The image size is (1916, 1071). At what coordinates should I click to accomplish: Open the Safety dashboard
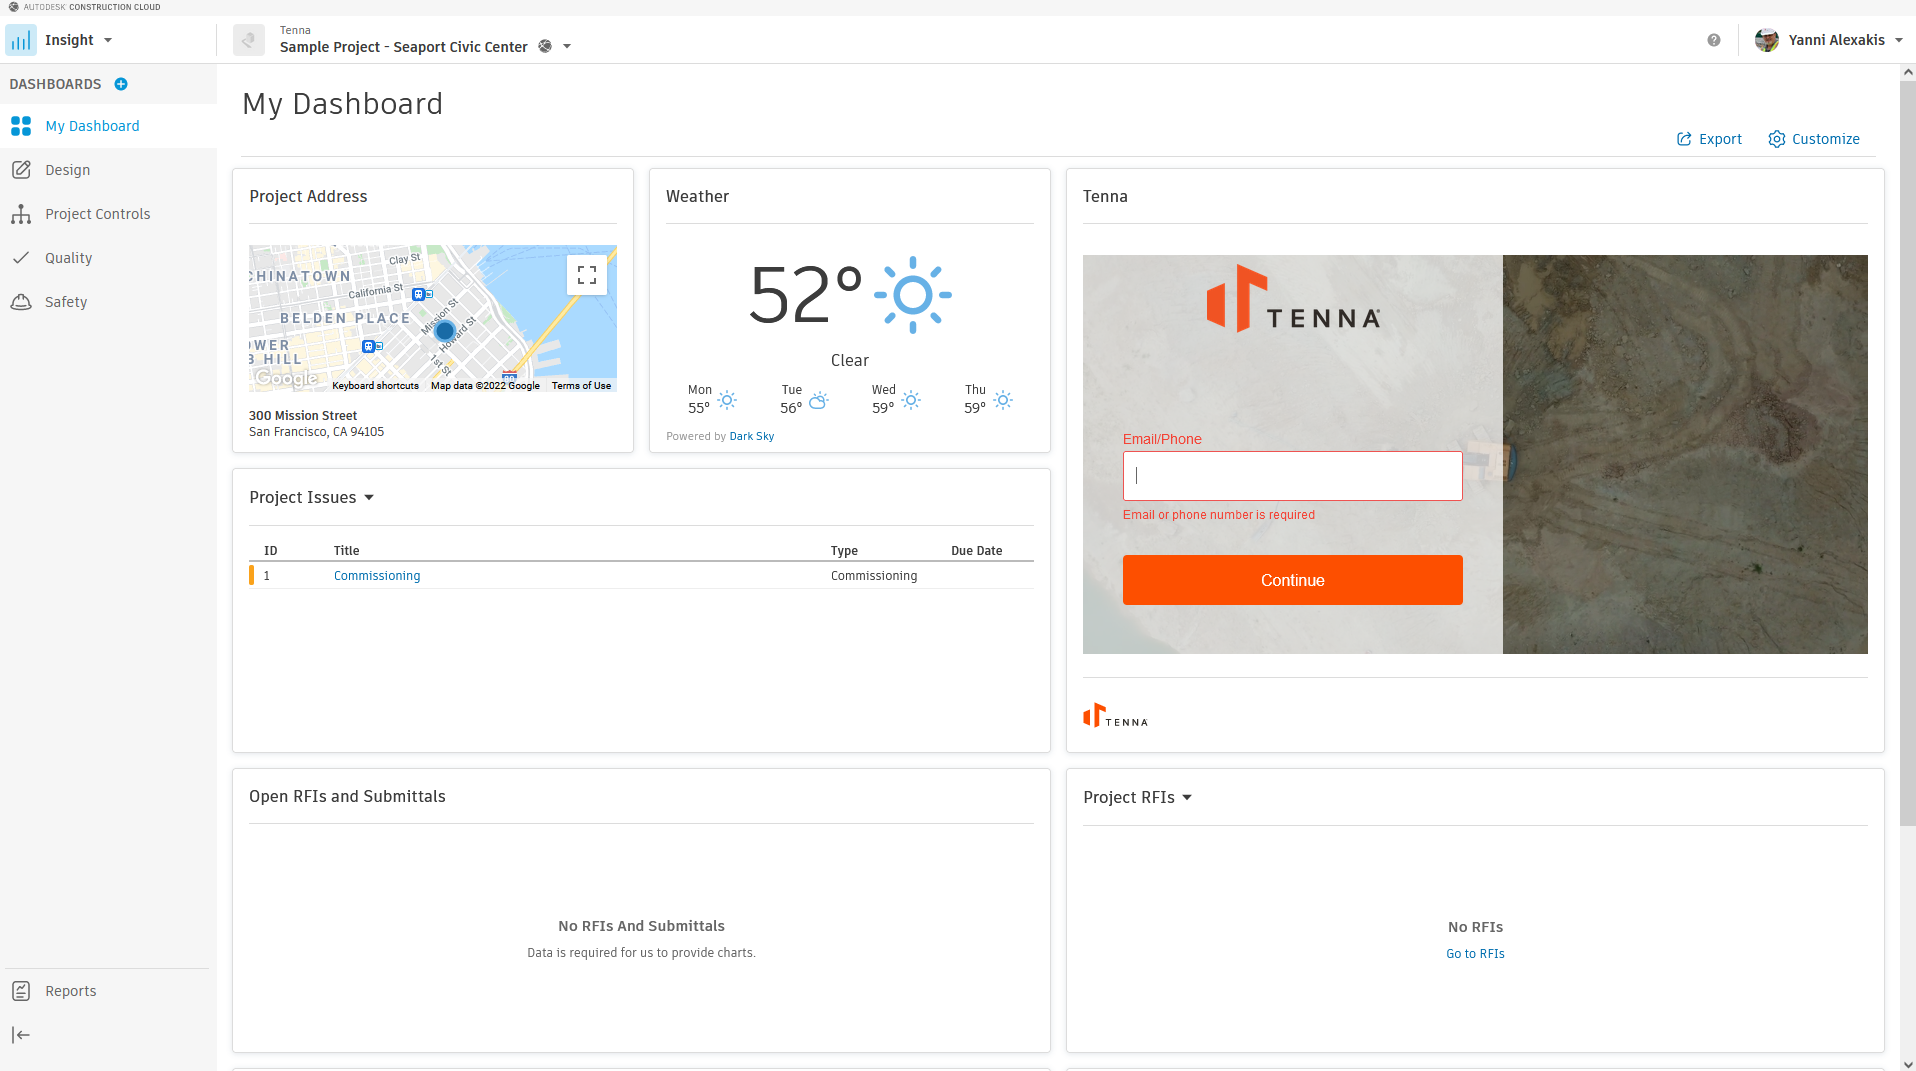(108, 302)
